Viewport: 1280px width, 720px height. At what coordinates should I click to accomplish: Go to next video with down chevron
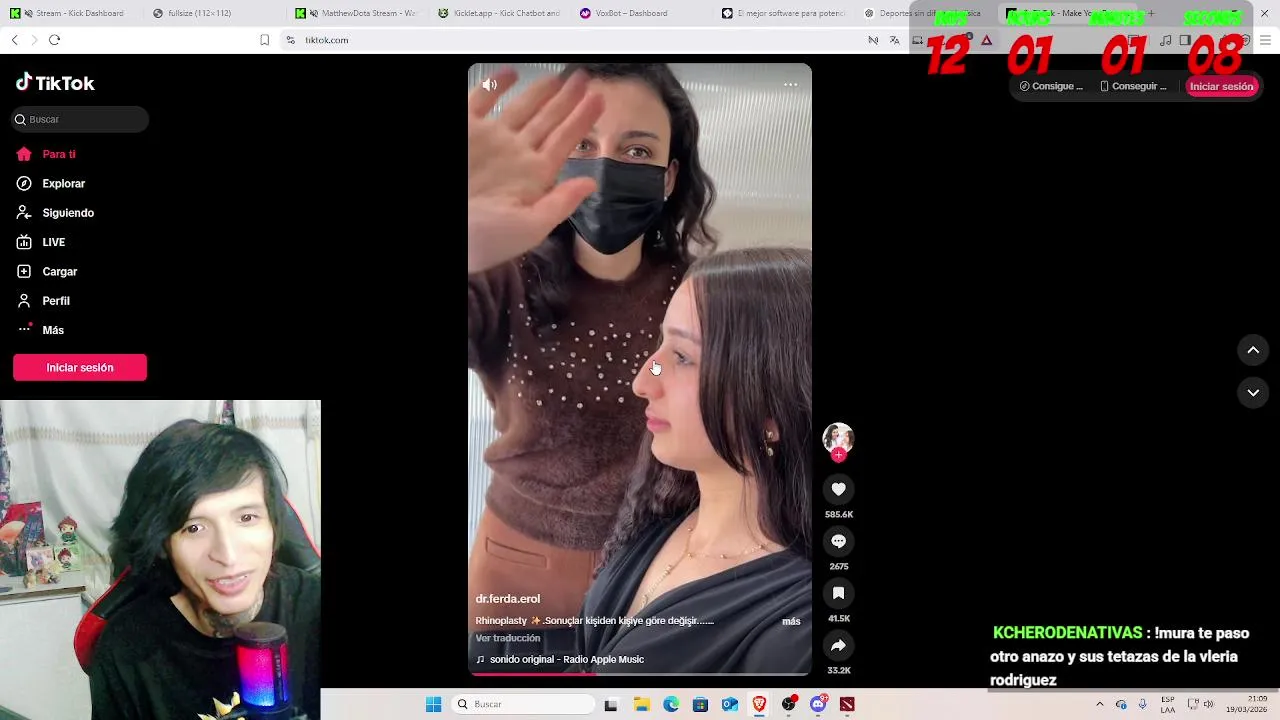pos(1253,393)
